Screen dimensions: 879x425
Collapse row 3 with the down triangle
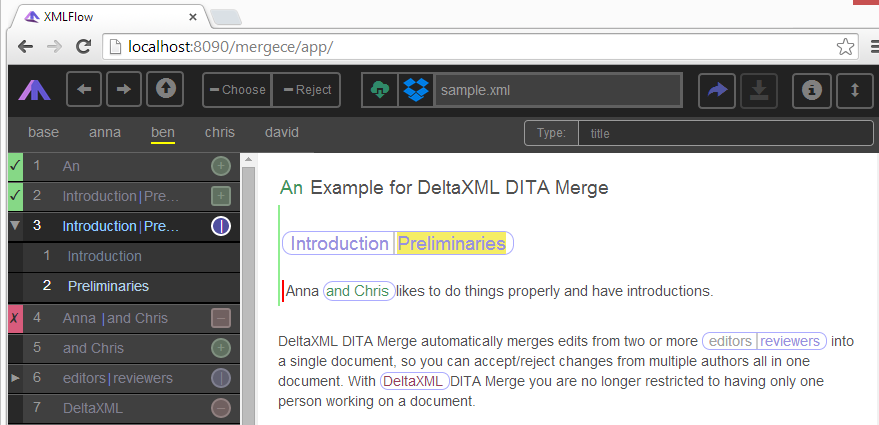pyautogui.click(x=15, y=226)
